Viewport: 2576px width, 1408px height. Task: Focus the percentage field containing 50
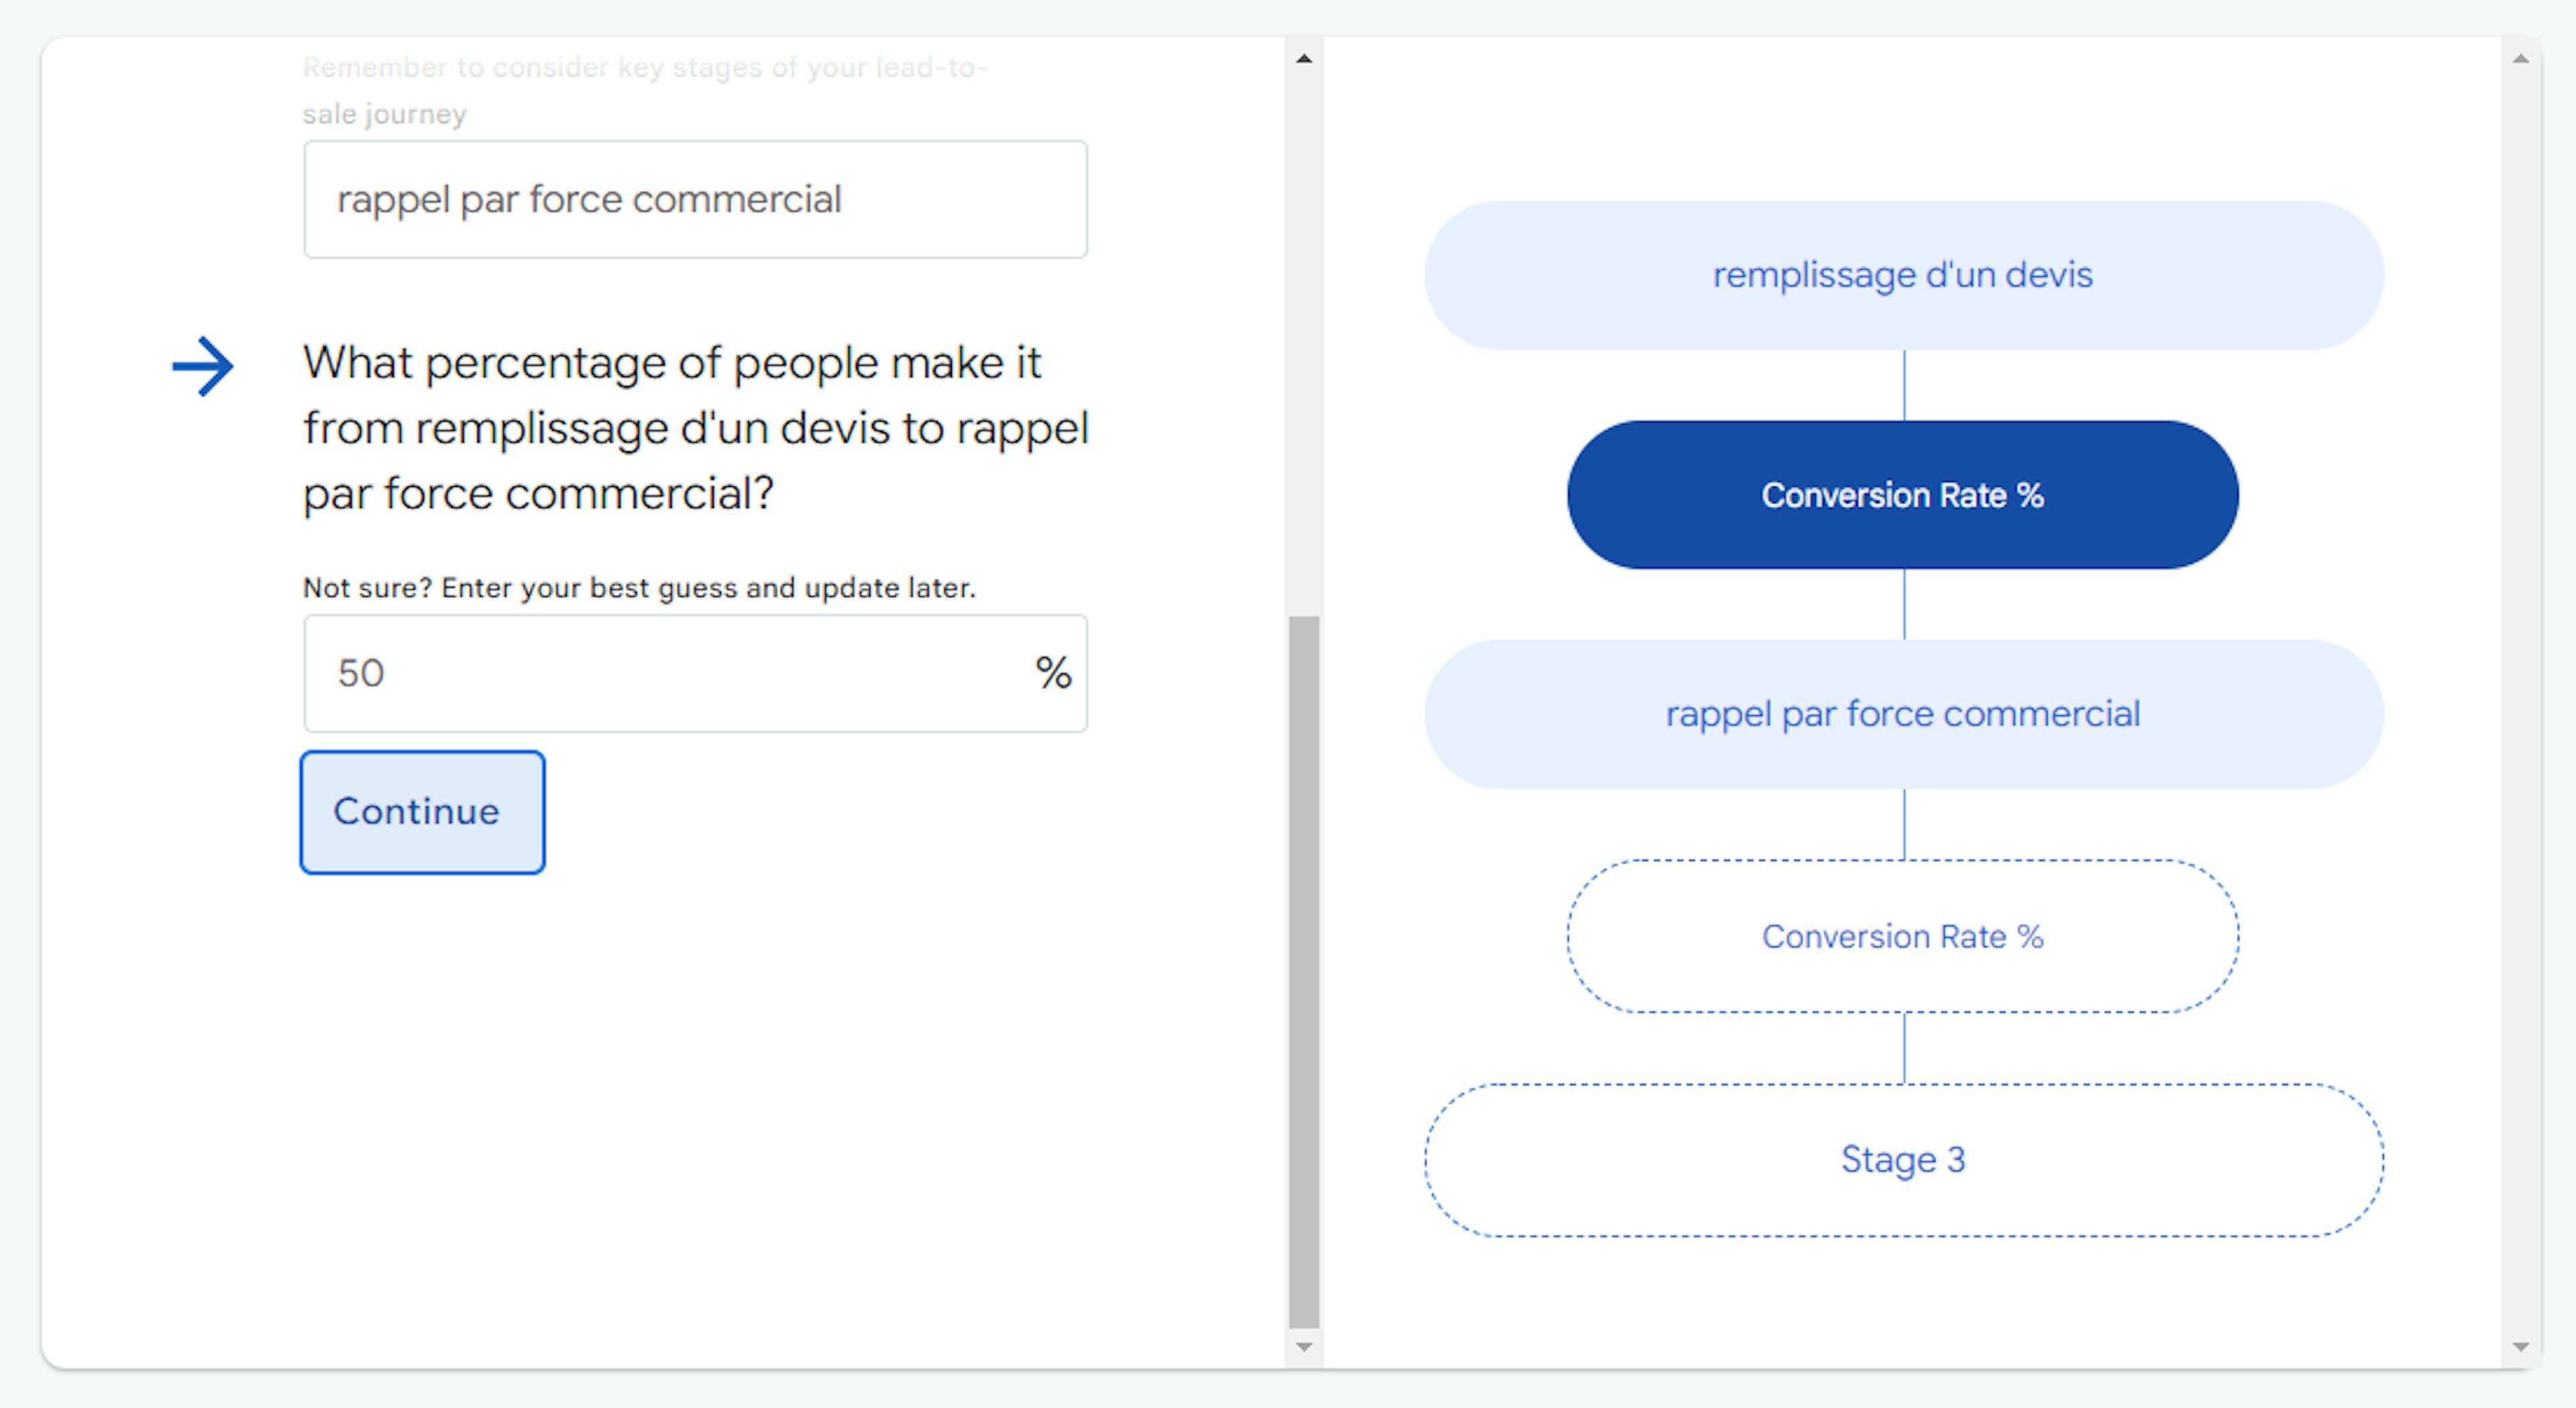[x=660, y=673]
